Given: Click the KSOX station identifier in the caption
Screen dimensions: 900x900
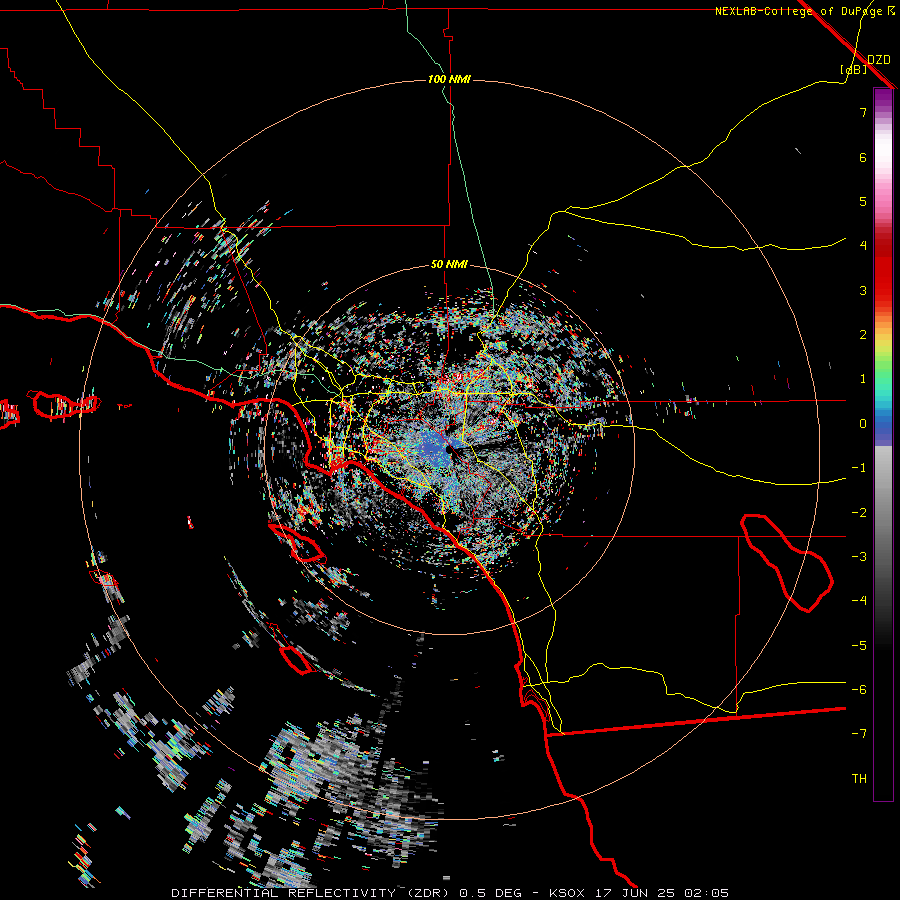Looking at the screenshot, I should [x=568, y=893].
